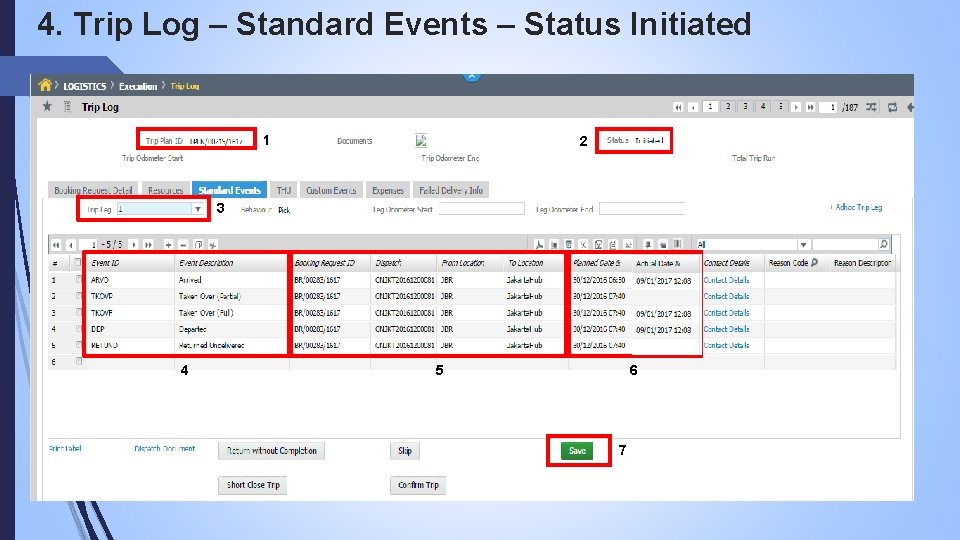960x540 pixels.
Task: Click the shuffle arrows icon near /187
Action: (871, 107)
